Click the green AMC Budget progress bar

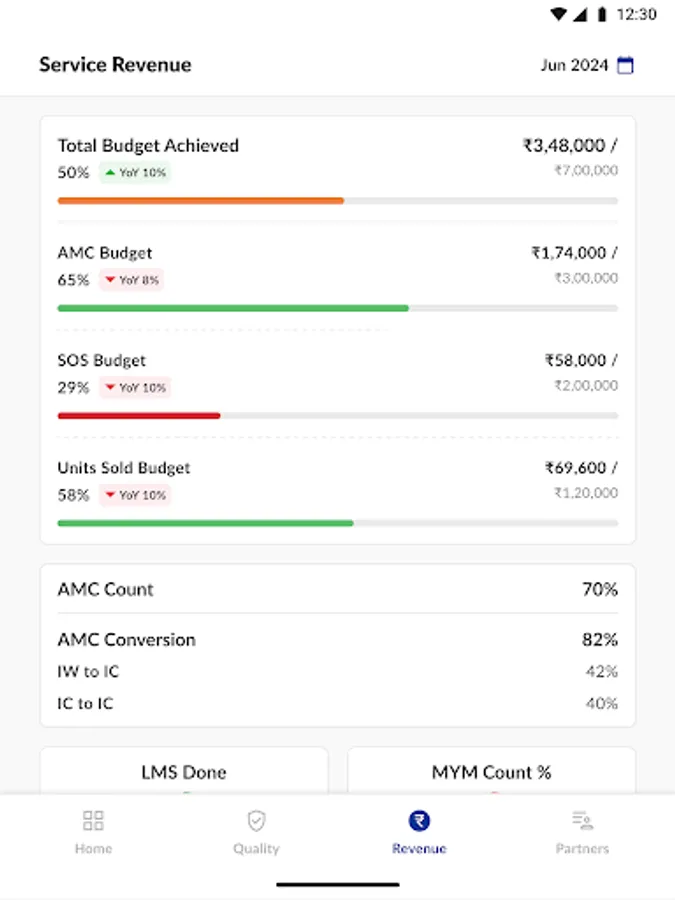coord(232,308)
